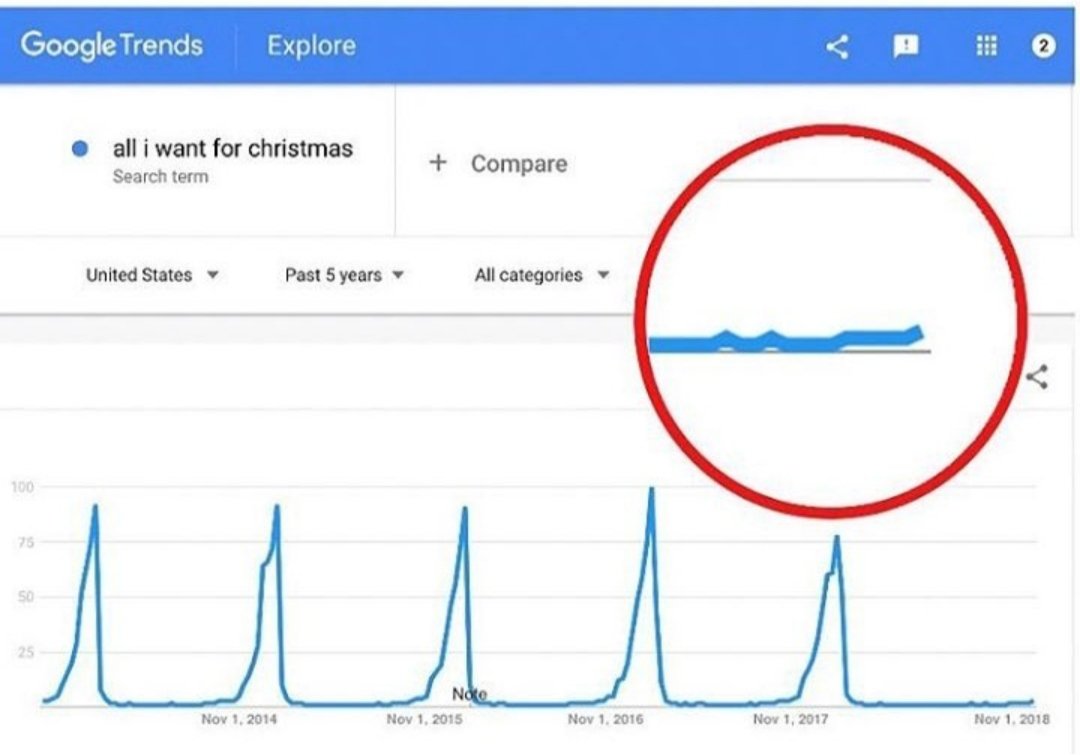Select the highest peak before Nov 2017

point(651,490)
